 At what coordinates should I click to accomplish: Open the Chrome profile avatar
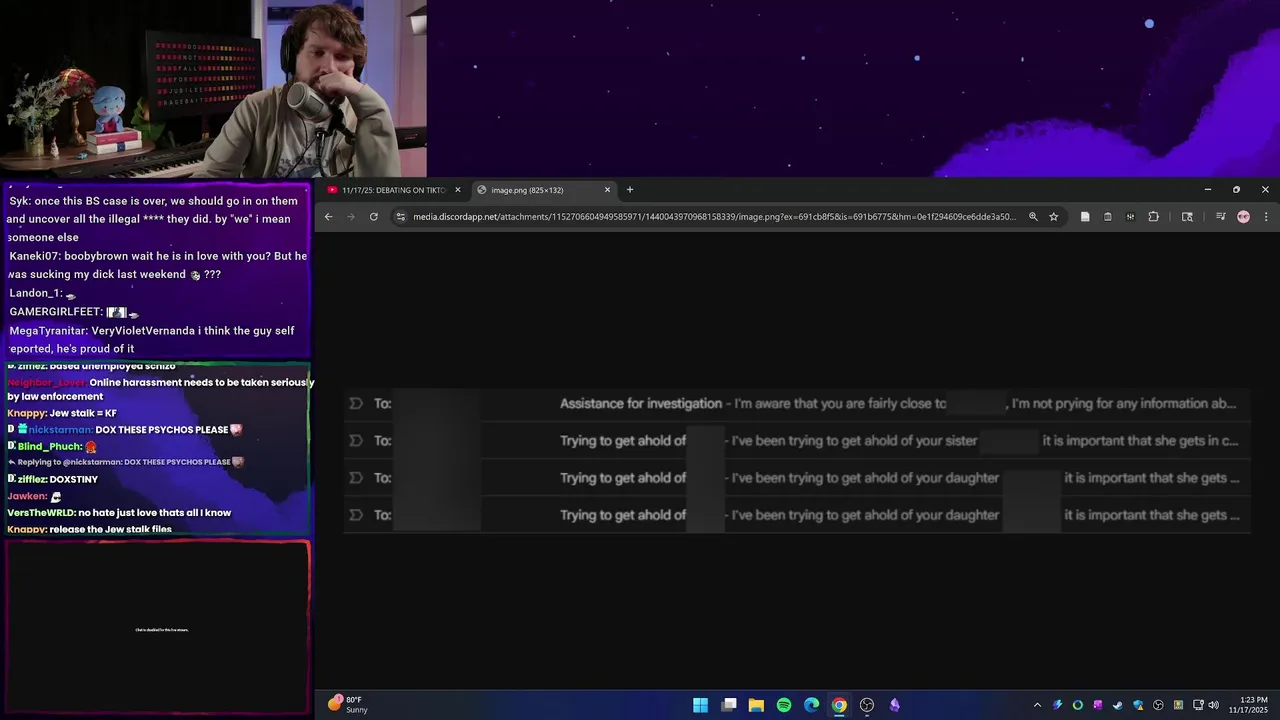[1243, 216]
